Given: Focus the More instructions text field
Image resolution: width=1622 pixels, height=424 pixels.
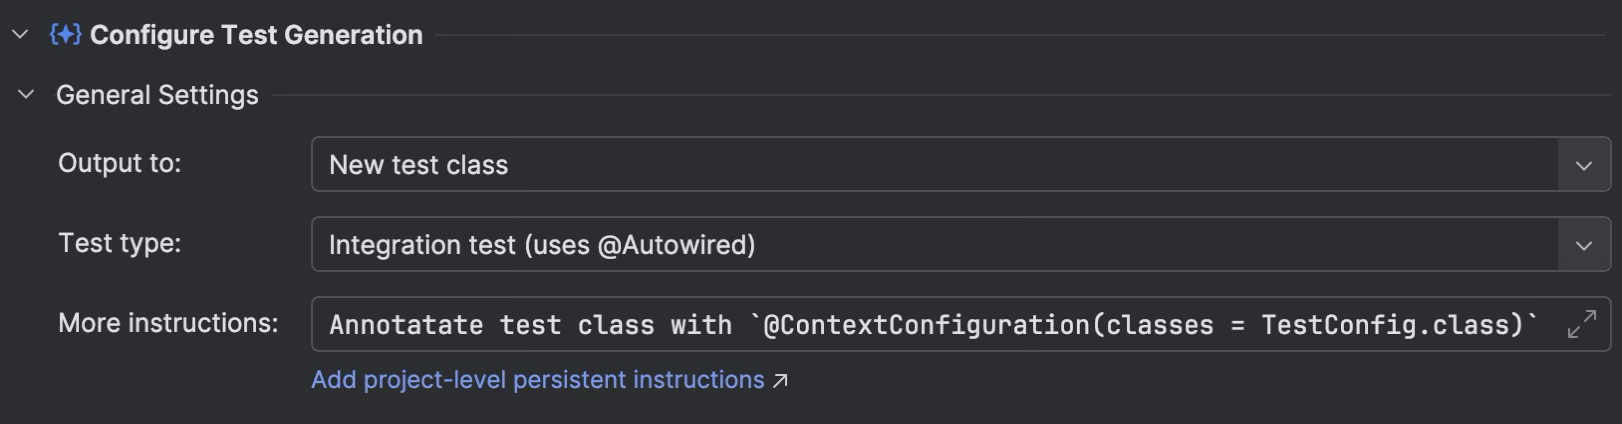Looking at the screenshot, I should click(x=961, y=324).
